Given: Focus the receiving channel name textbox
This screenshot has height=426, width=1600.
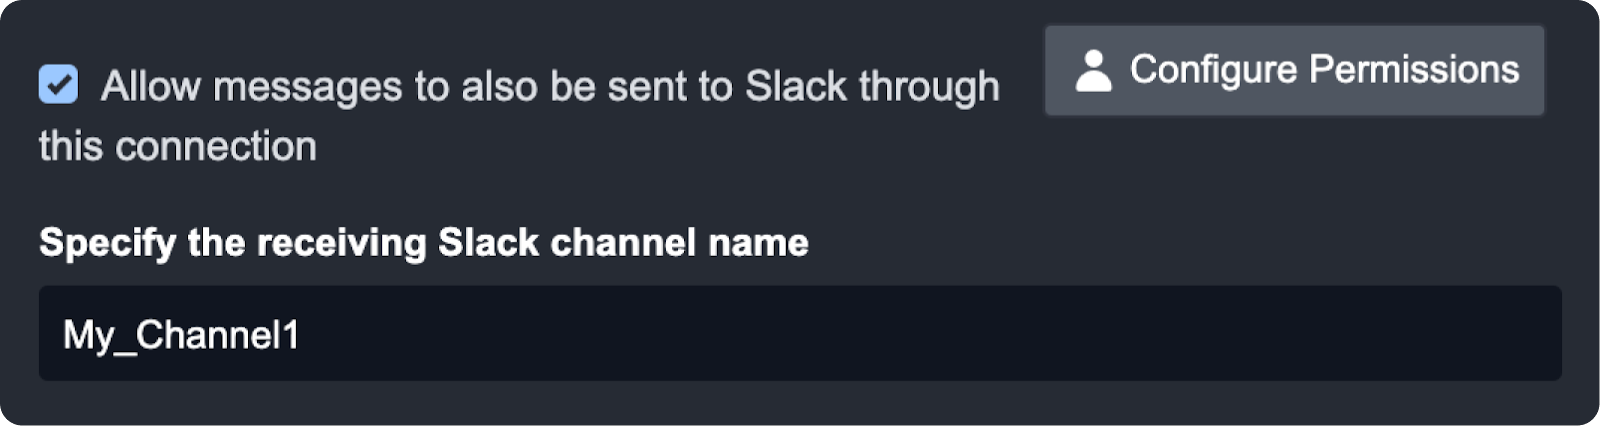Looking at the screenshot, I should [x=800, y=334].
